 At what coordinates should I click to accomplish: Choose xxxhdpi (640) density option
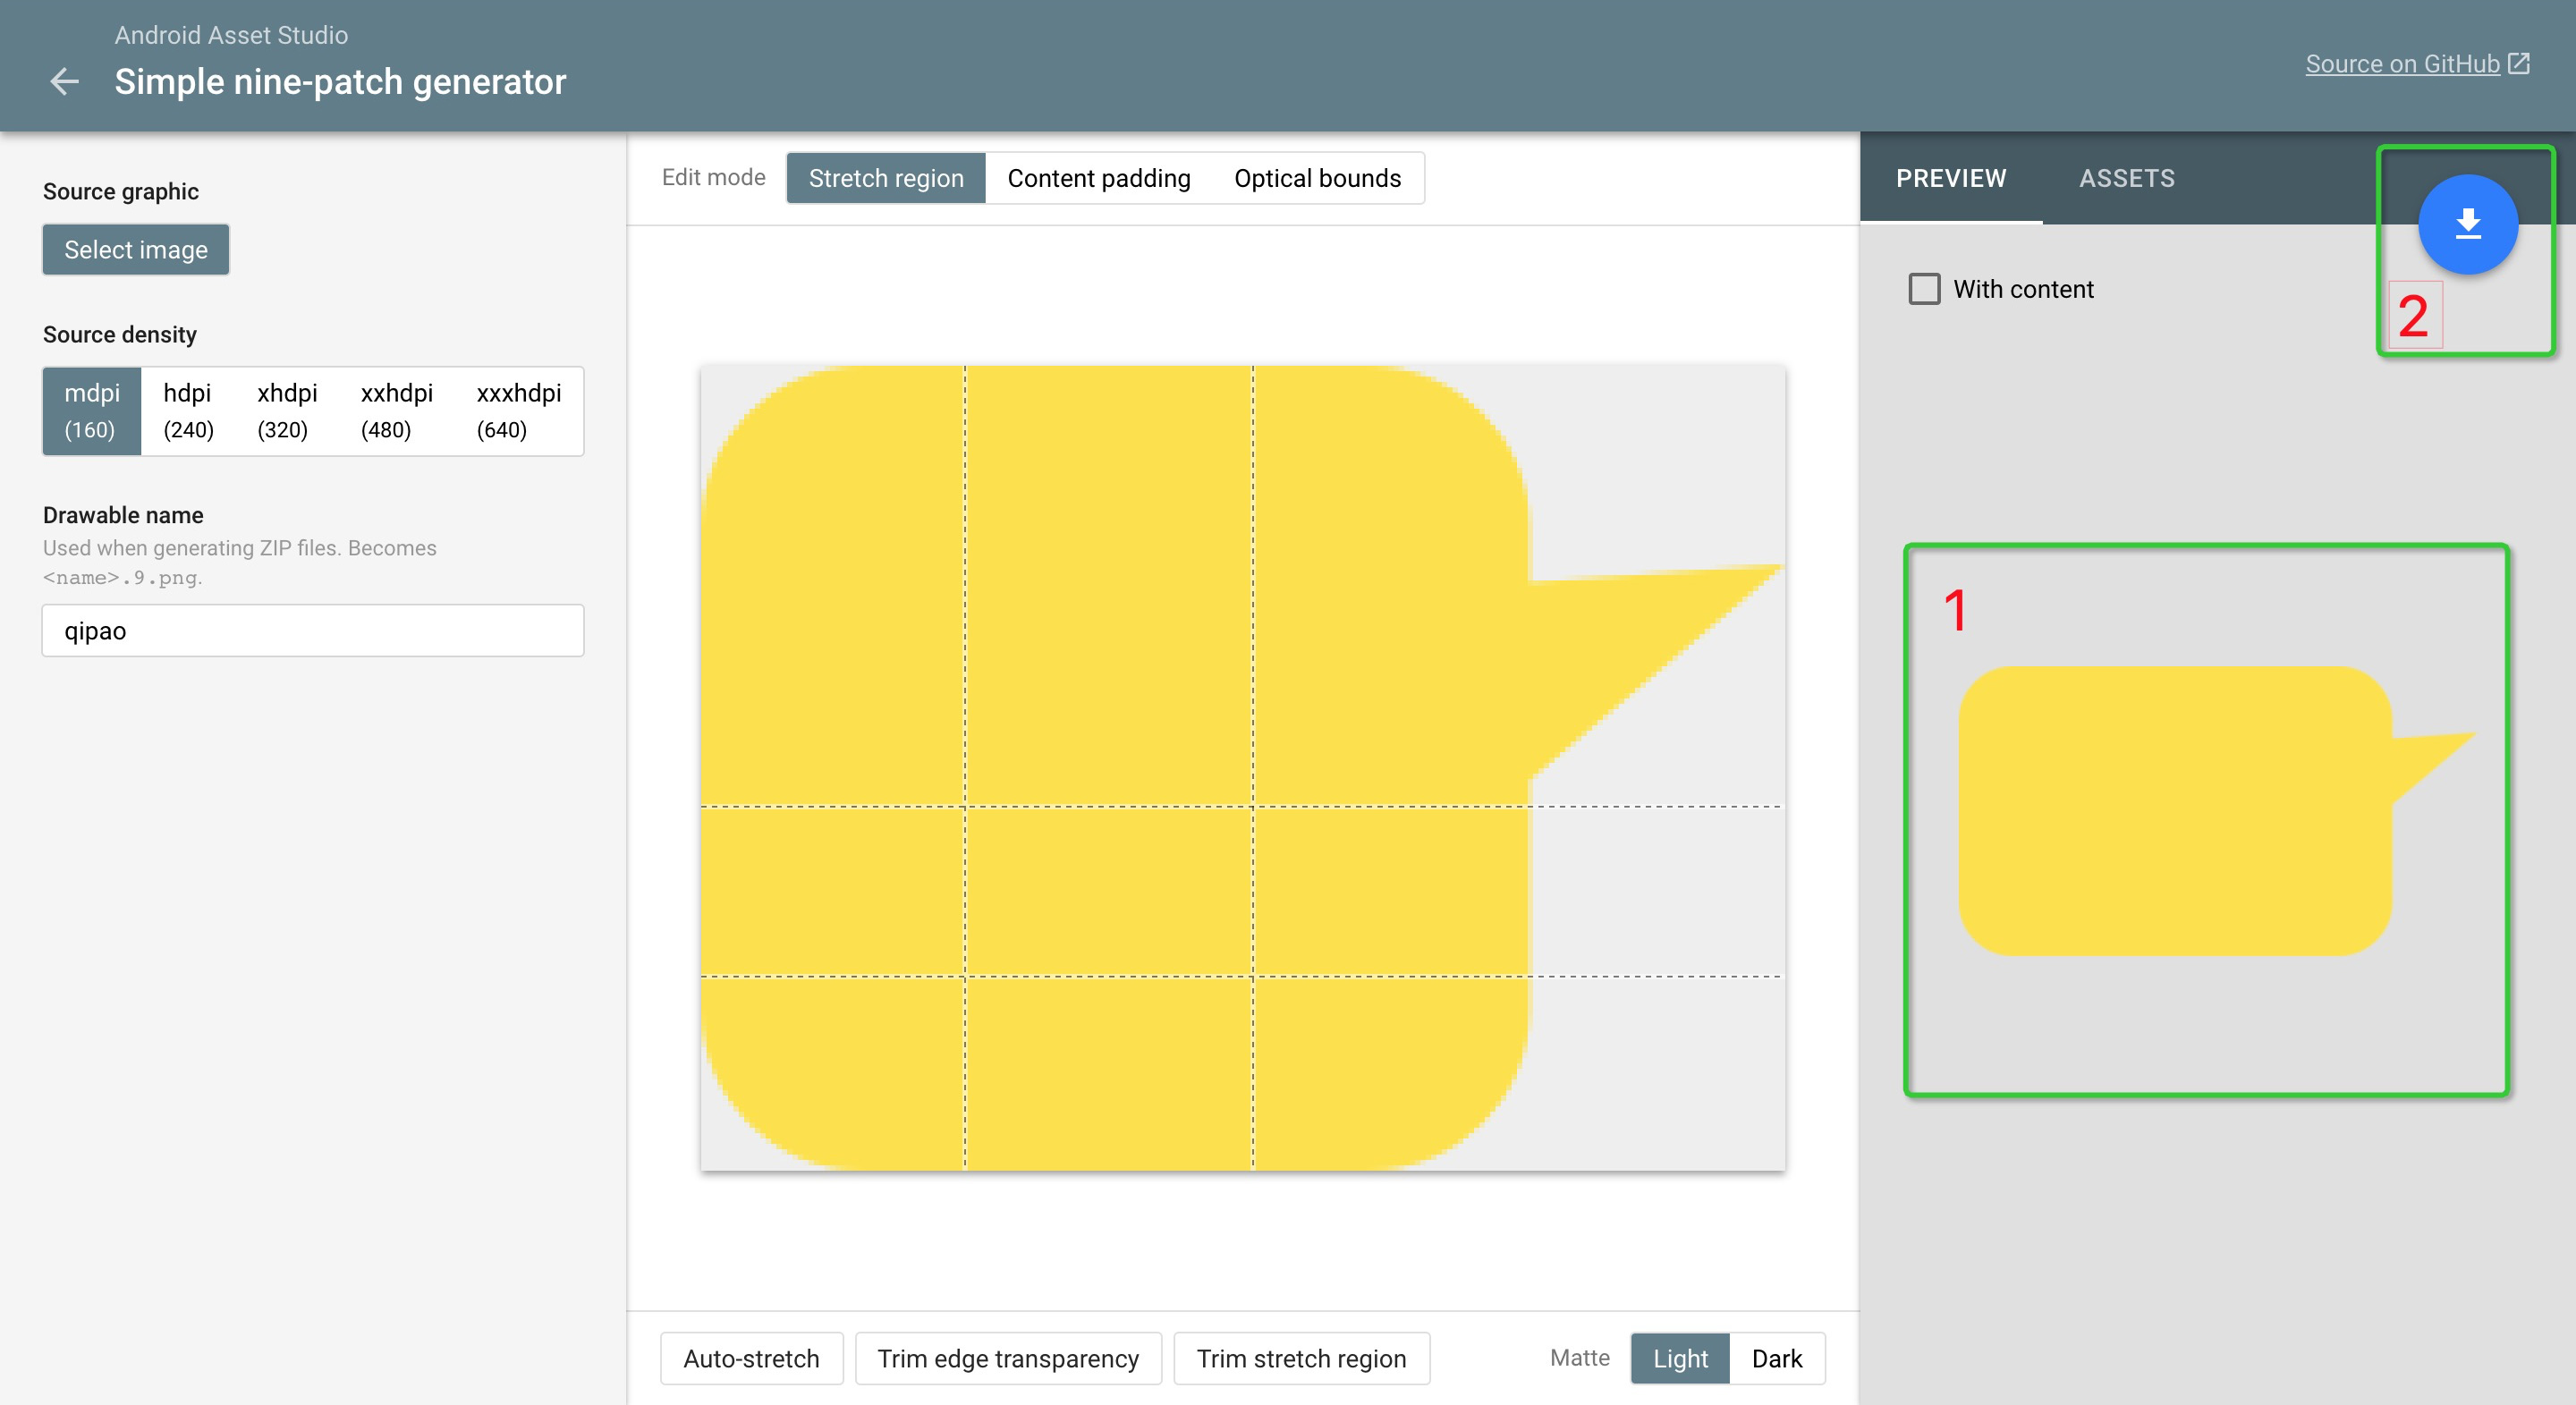coord(518,411)
